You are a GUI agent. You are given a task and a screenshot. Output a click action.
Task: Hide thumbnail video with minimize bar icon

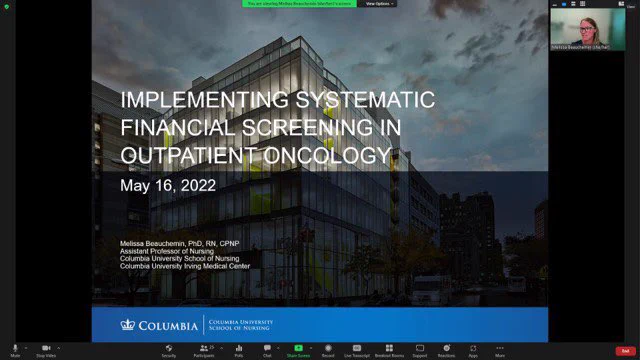pyautogui.click(x=555, y=4)
